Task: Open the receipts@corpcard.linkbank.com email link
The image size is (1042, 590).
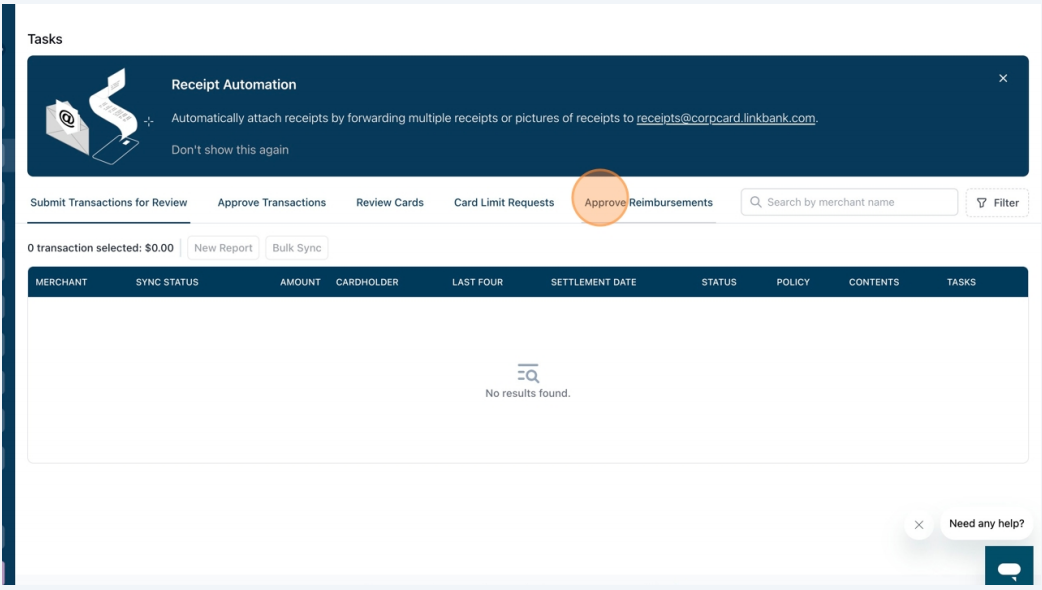Action: (x=726, y=118)
